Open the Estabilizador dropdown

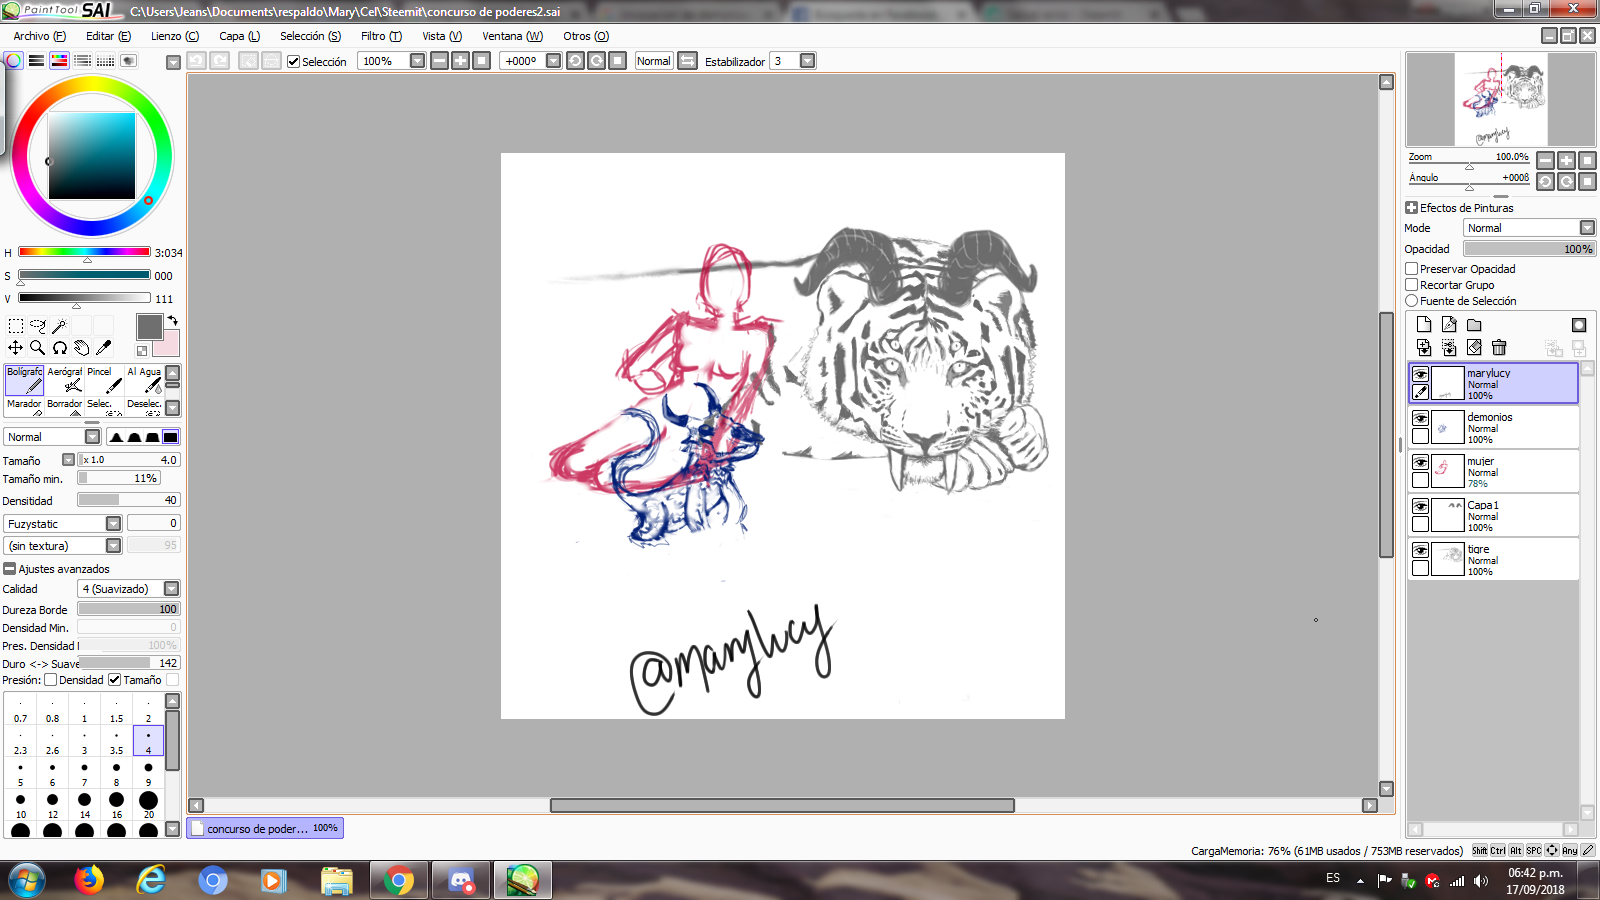(x=808, y=61)
